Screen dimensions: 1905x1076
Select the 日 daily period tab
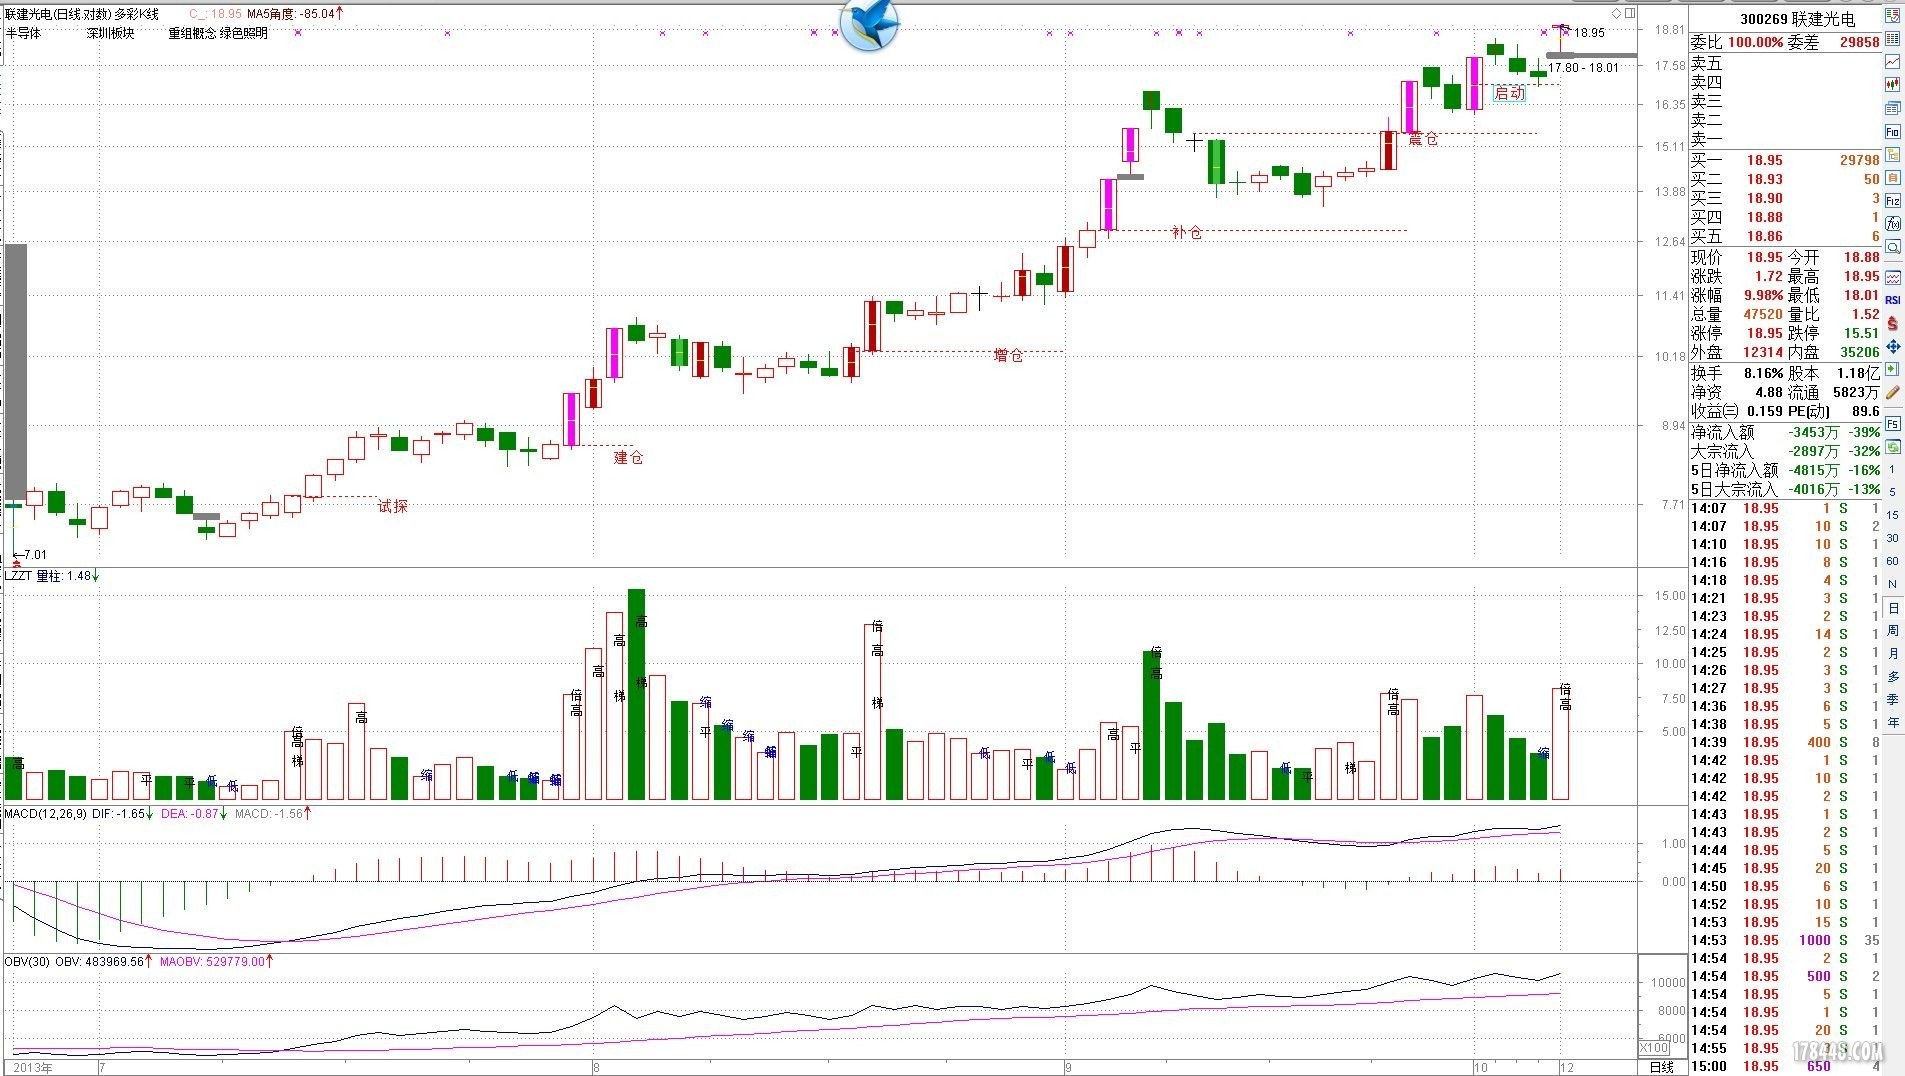coord(1893,608)
